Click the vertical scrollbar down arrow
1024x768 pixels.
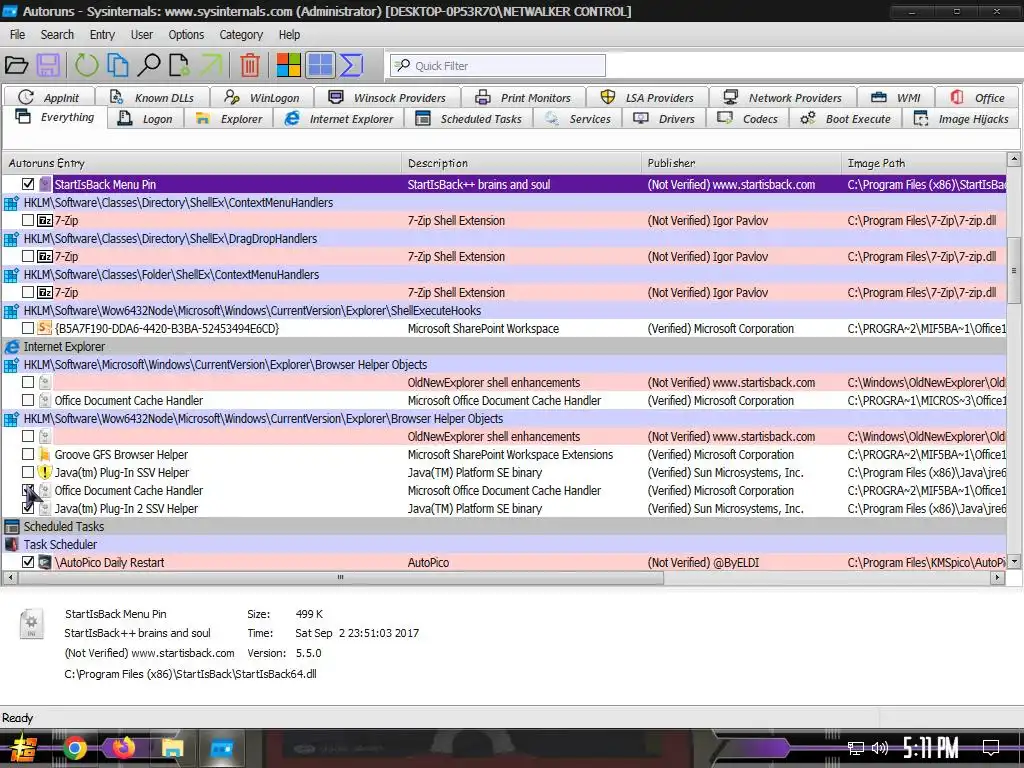(x=1014, y=561)
